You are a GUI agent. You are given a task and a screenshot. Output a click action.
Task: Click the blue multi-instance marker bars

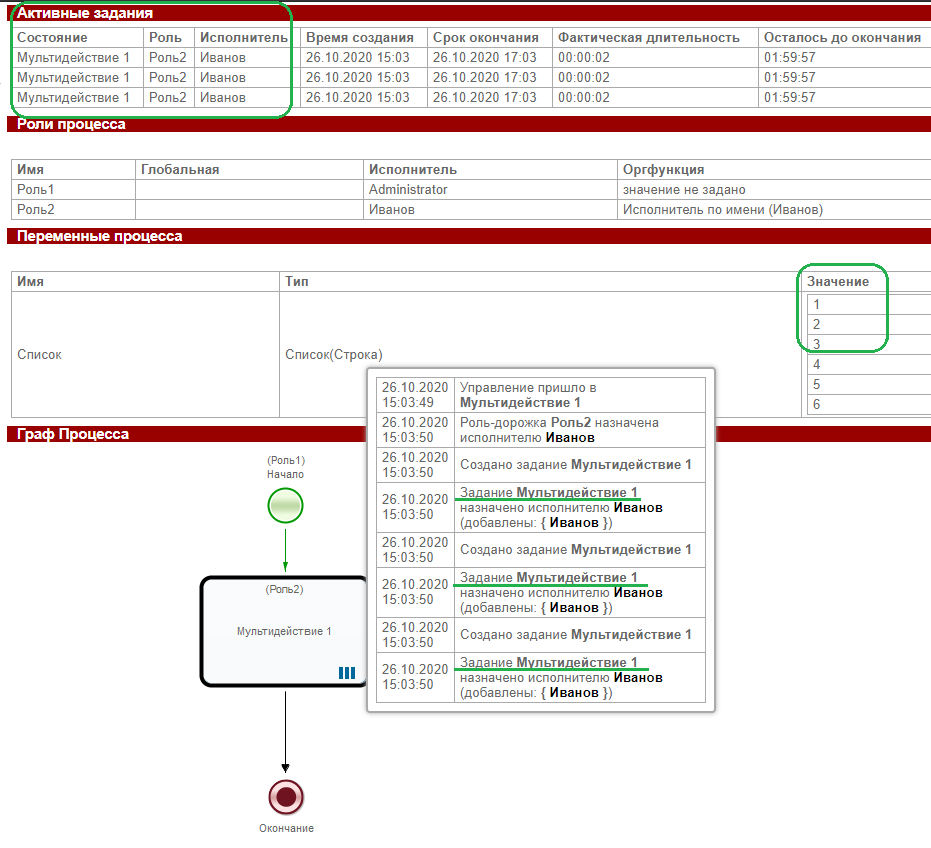347,673
